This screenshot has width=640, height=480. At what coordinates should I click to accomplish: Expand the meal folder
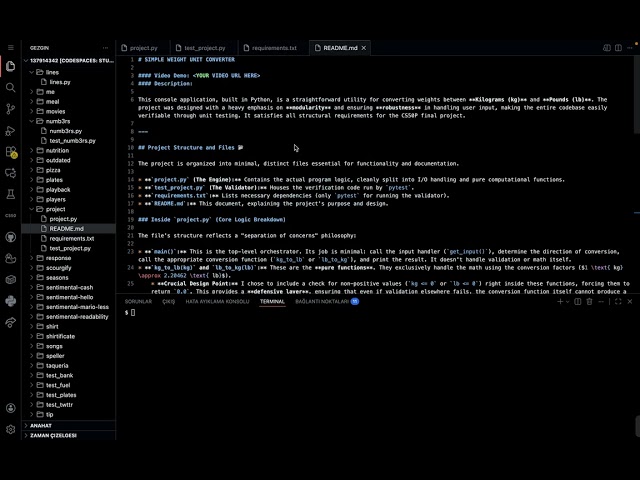[x=69, y=102]
